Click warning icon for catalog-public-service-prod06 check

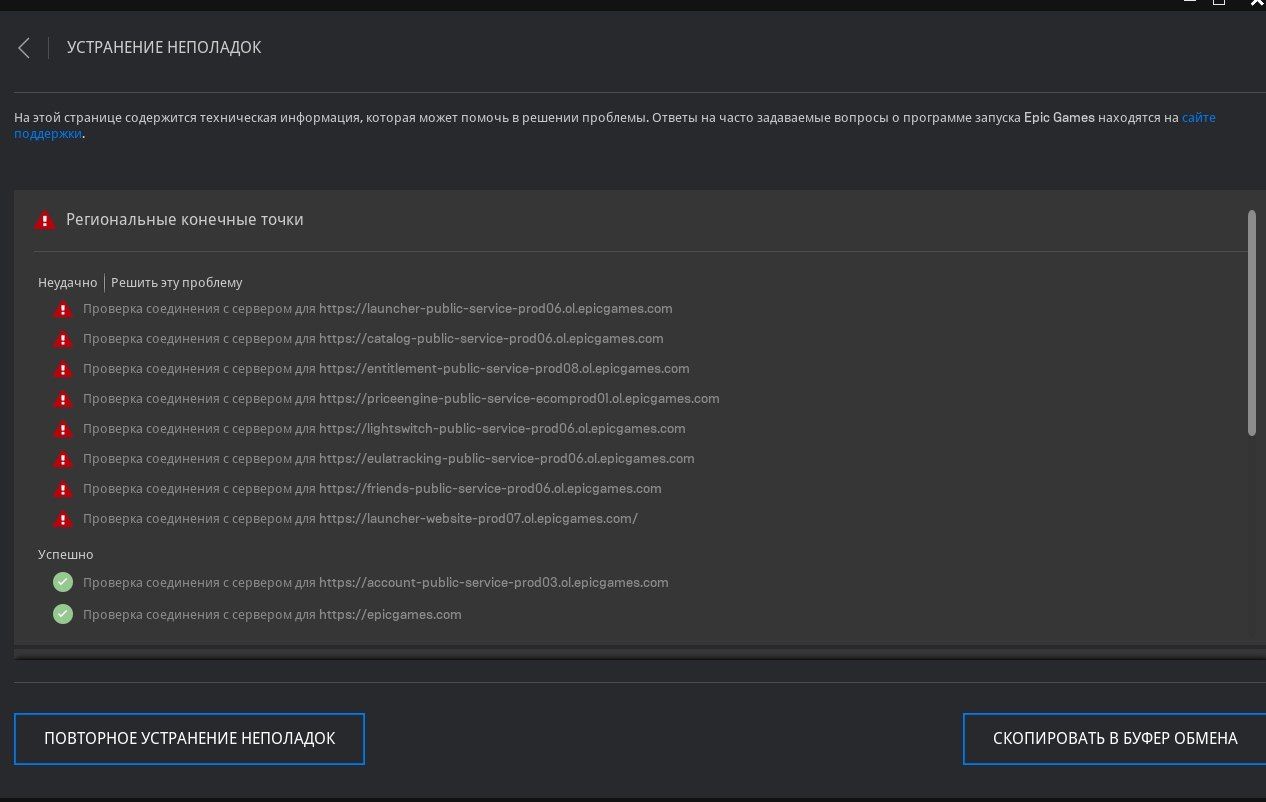click(63, 340)
